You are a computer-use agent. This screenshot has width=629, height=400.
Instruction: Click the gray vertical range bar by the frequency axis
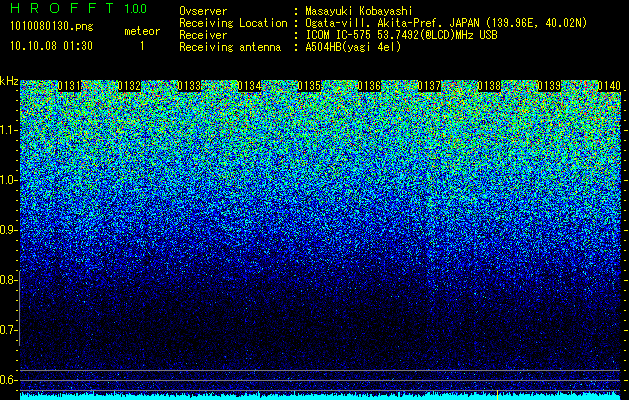click(x=19, y=308)
